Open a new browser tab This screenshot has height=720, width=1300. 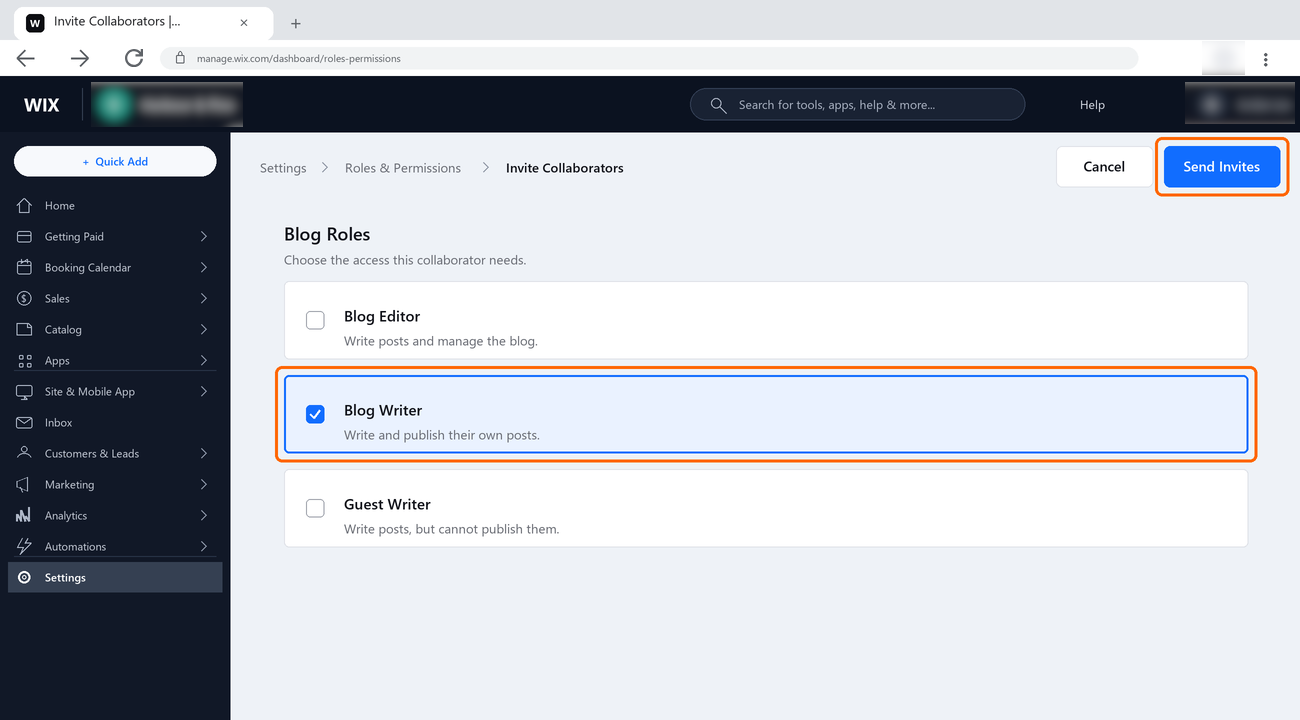tap(296, 24)
